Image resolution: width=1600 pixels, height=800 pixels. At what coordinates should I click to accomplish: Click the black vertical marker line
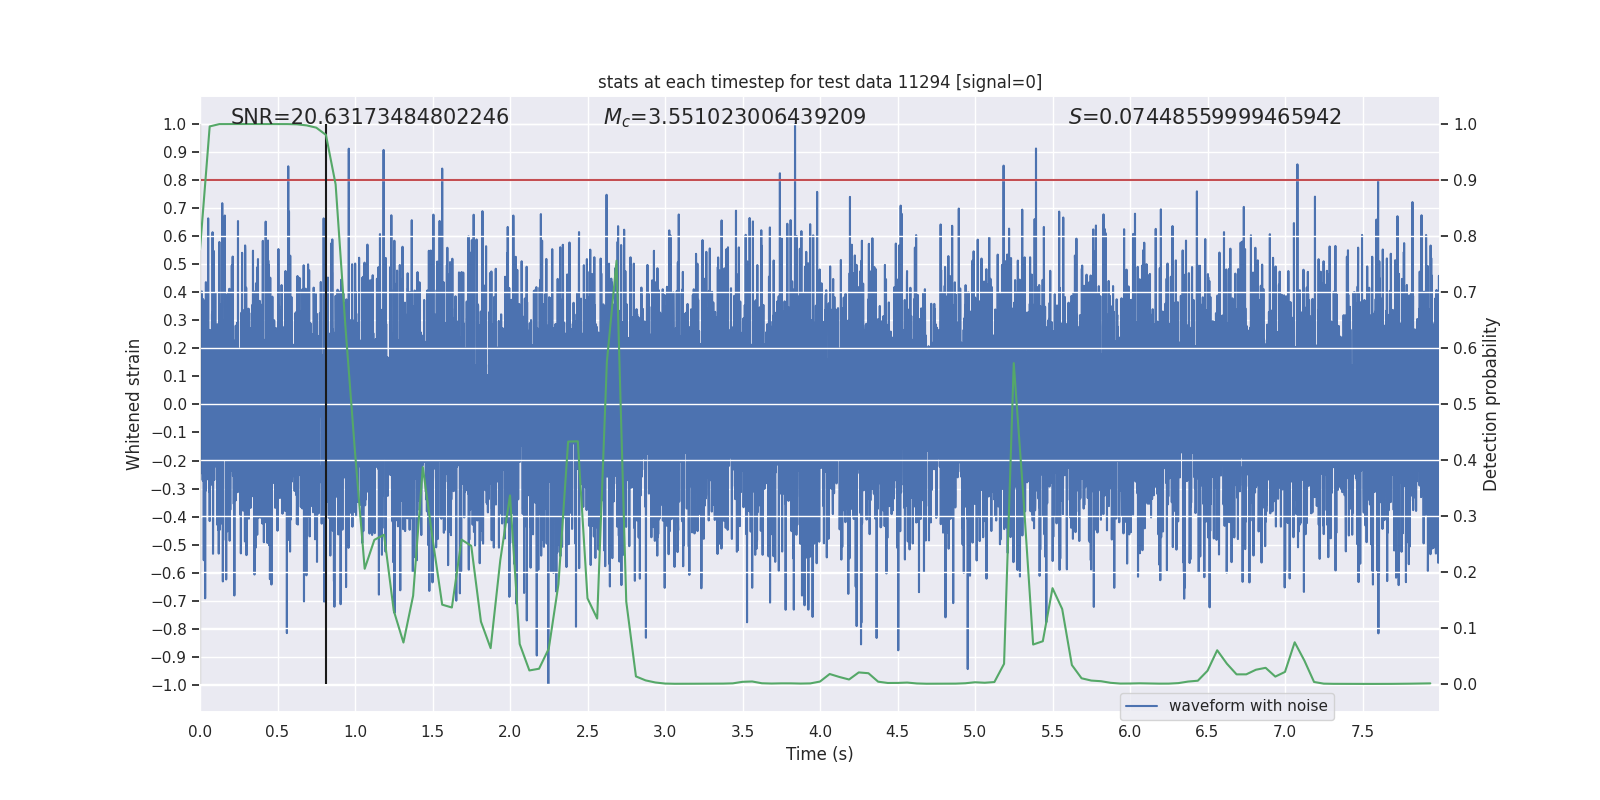coord(326,410)
